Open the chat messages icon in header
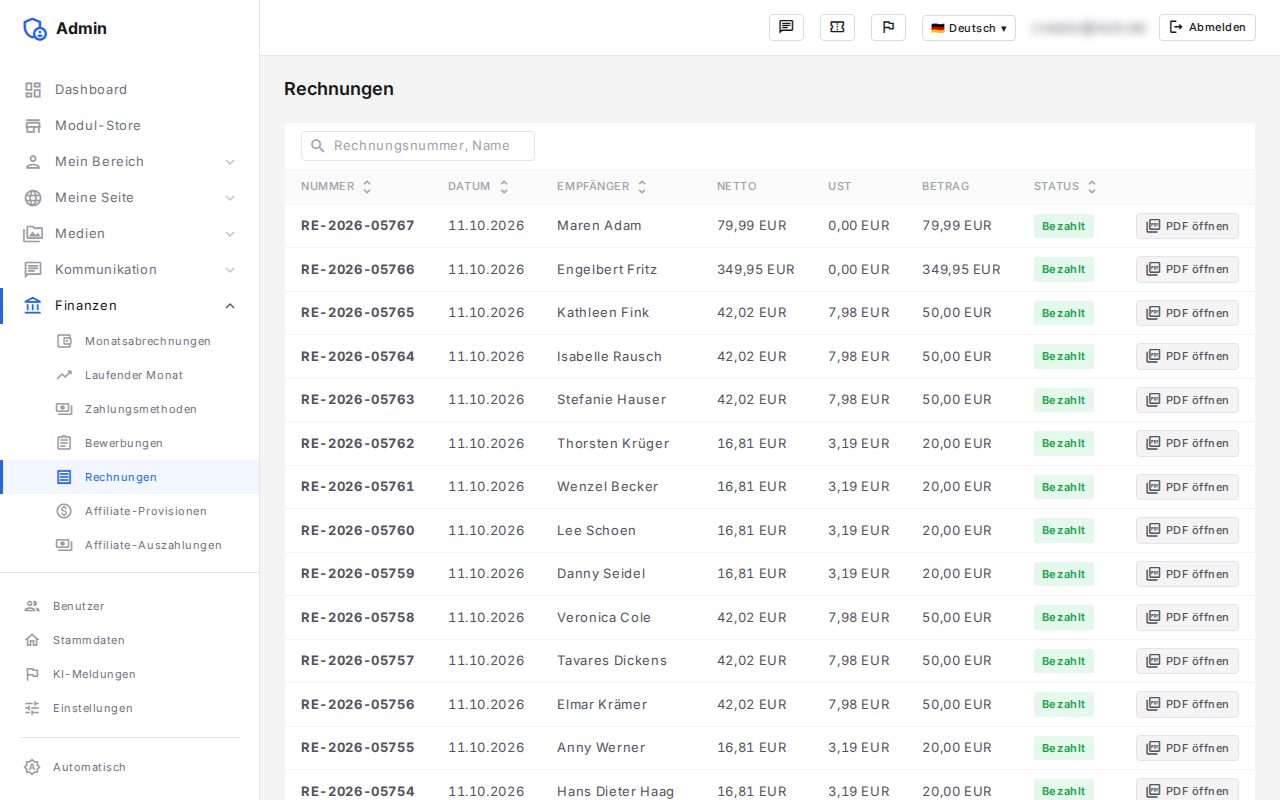The height and width of the screenshot is (800, 1280). (x=786, y=28)
